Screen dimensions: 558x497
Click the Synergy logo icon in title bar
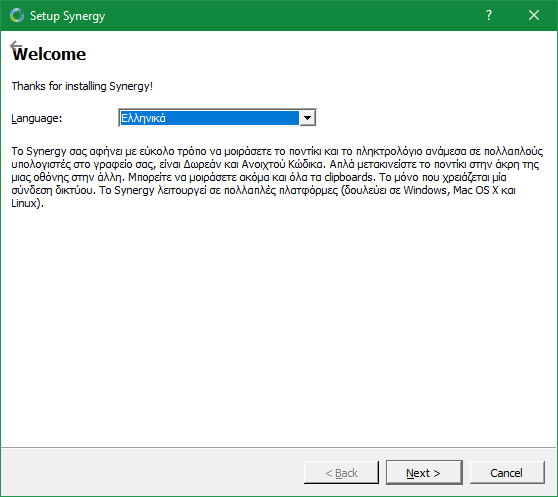tap(17, 15)
